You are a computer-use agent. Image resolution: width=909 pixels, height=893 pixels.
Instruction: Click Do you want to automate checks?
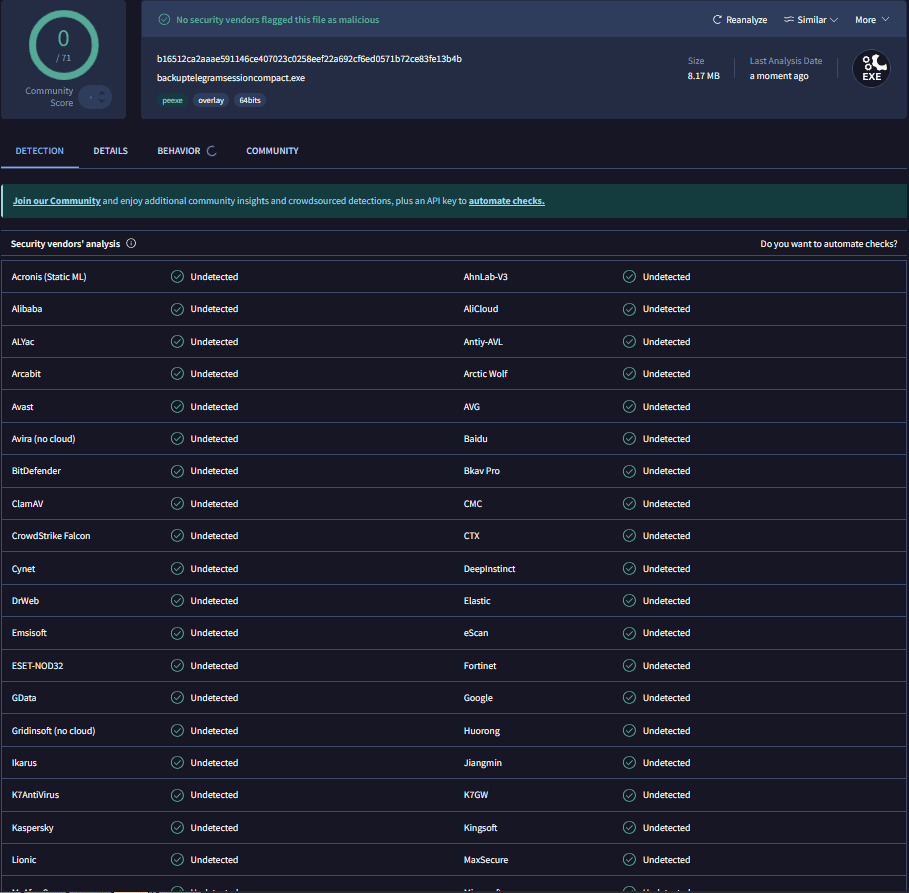pos(828,244)
